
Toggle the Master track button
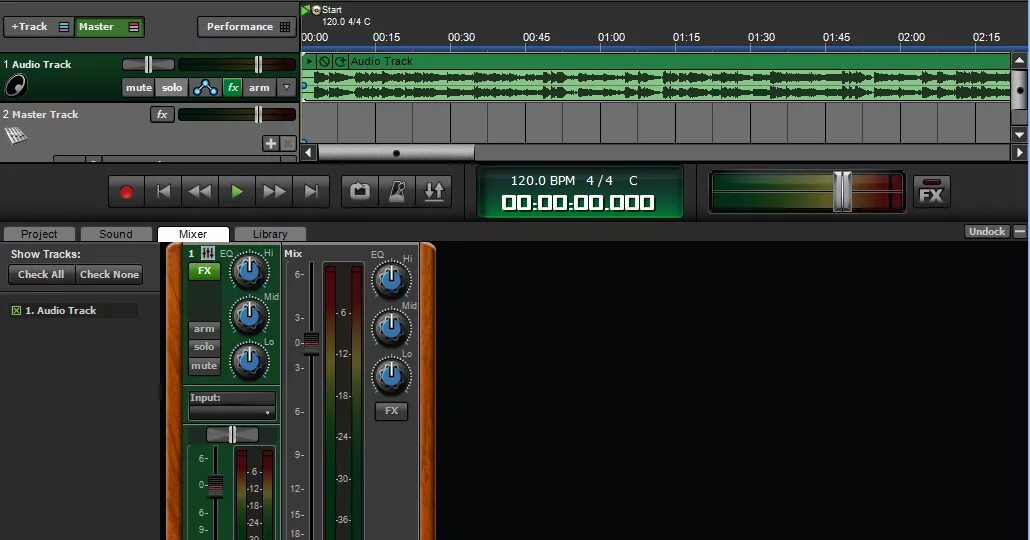(109, 27)
